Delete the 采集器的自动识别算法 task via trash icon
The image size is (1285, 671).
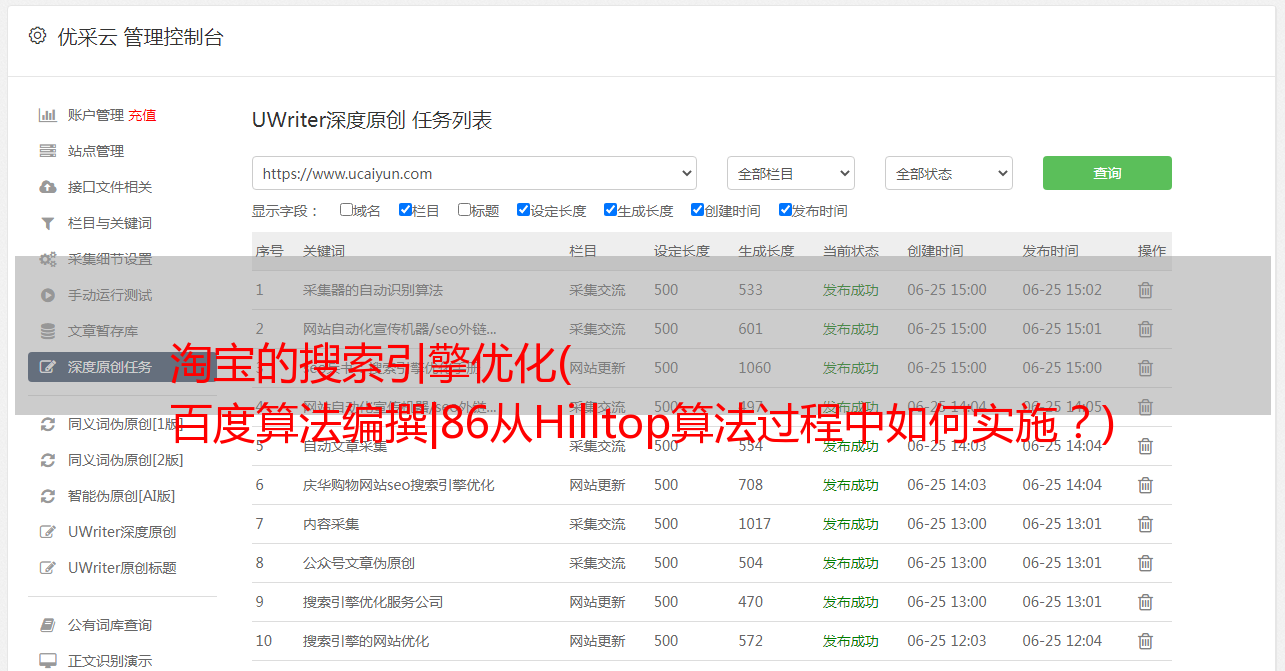coord(1145,290)
